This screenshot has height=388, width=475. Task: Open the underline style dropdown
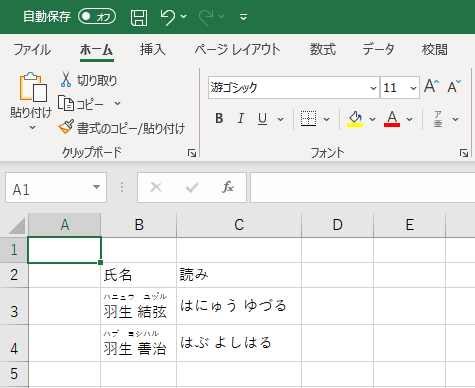click(281, 119)
